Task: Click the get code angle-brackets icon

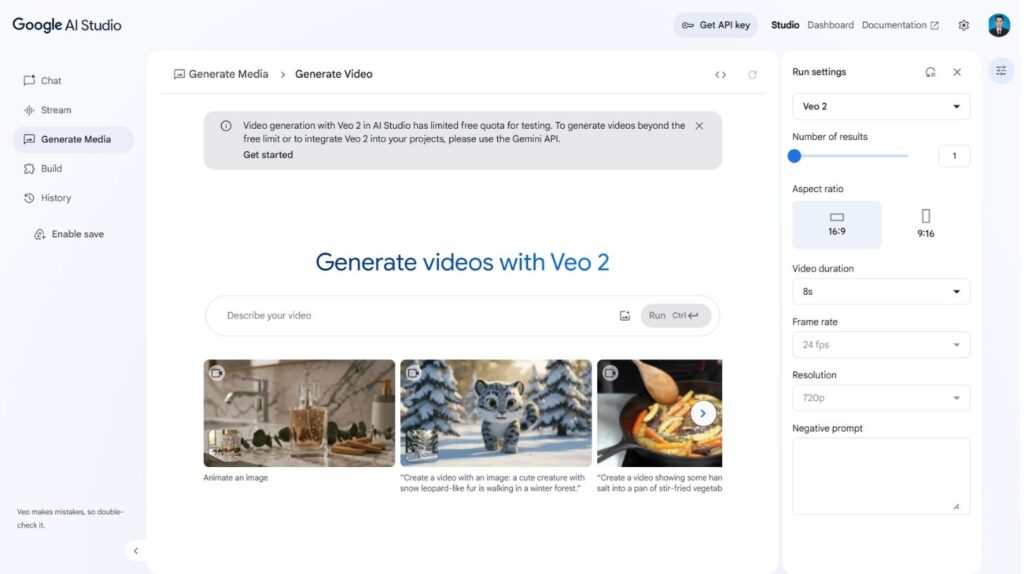Action: point(720,75)
